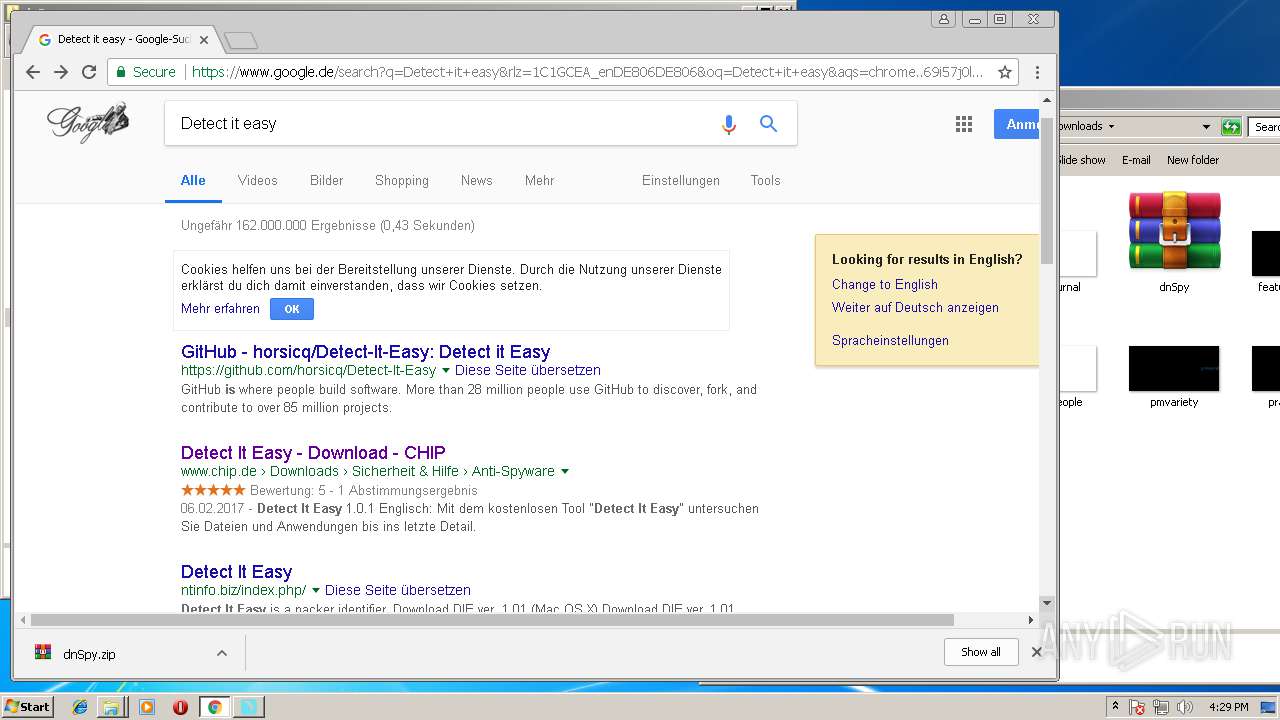
Task: Close the downloads bar
Action: [x=1037, y=652]
